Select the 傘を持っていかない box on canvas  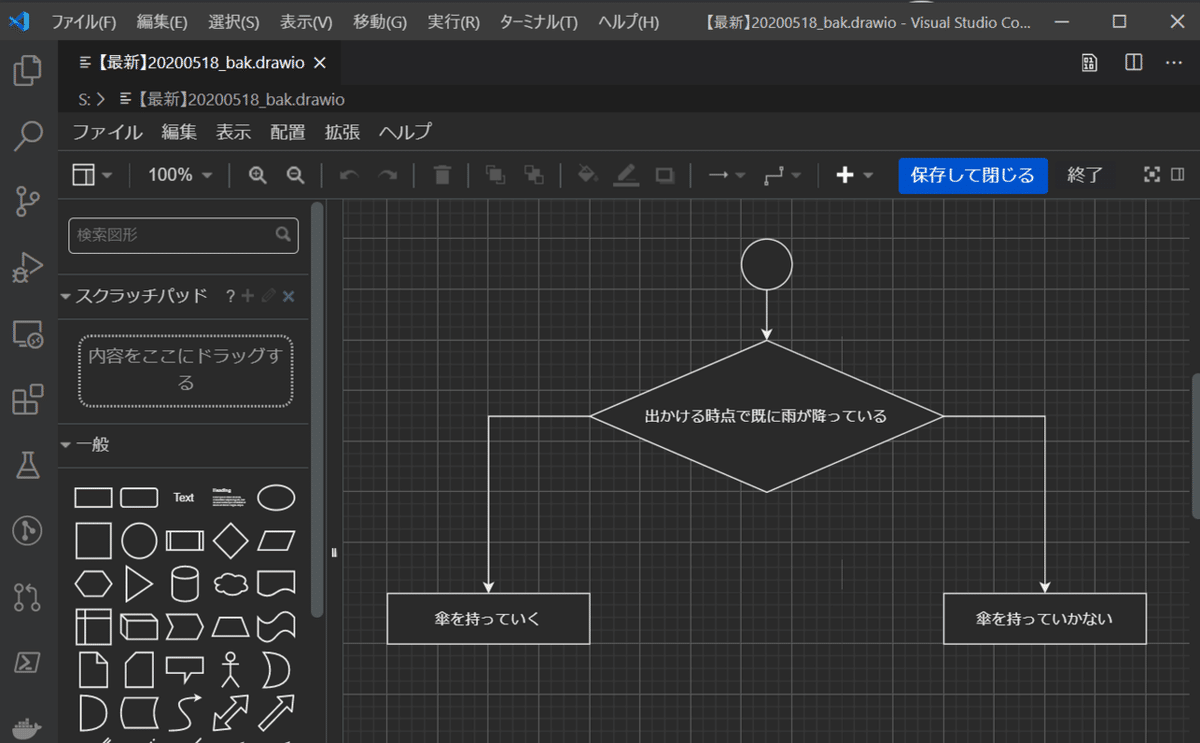(x=1045, y=619)
